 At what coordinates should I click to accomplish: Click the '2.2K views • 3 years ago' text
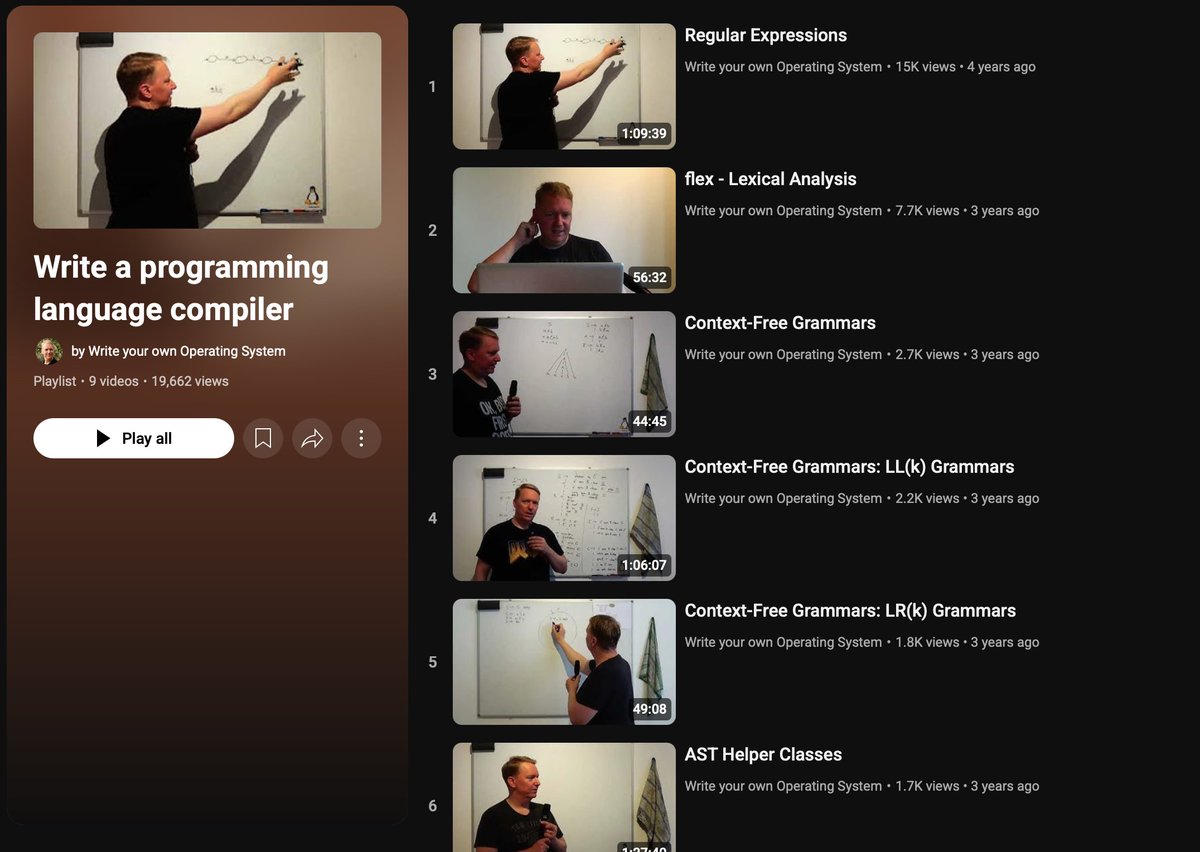(x=967, y=499)
